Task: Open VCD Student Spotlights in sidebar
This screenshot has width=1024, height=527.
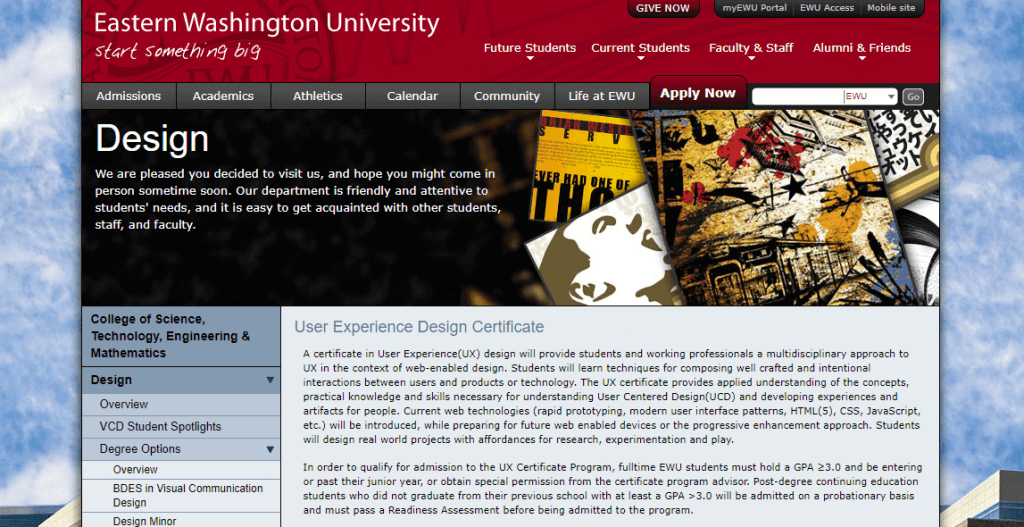Action: coord(161,426)
